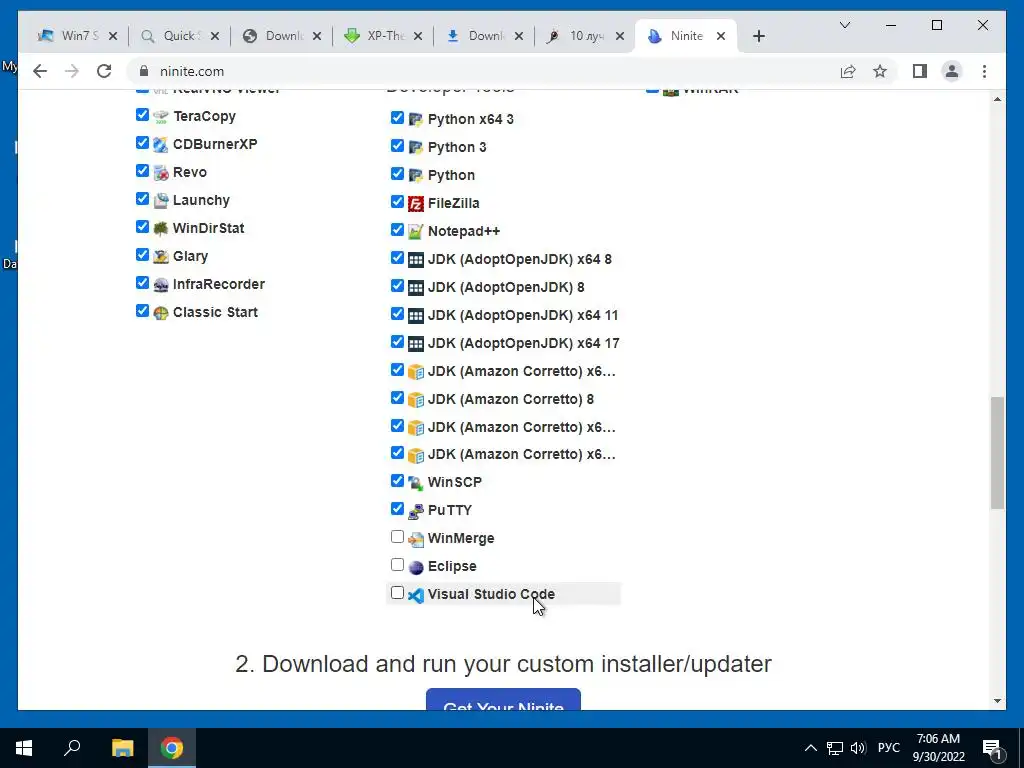Open the Chrome profile avatar

click(952, 71)
